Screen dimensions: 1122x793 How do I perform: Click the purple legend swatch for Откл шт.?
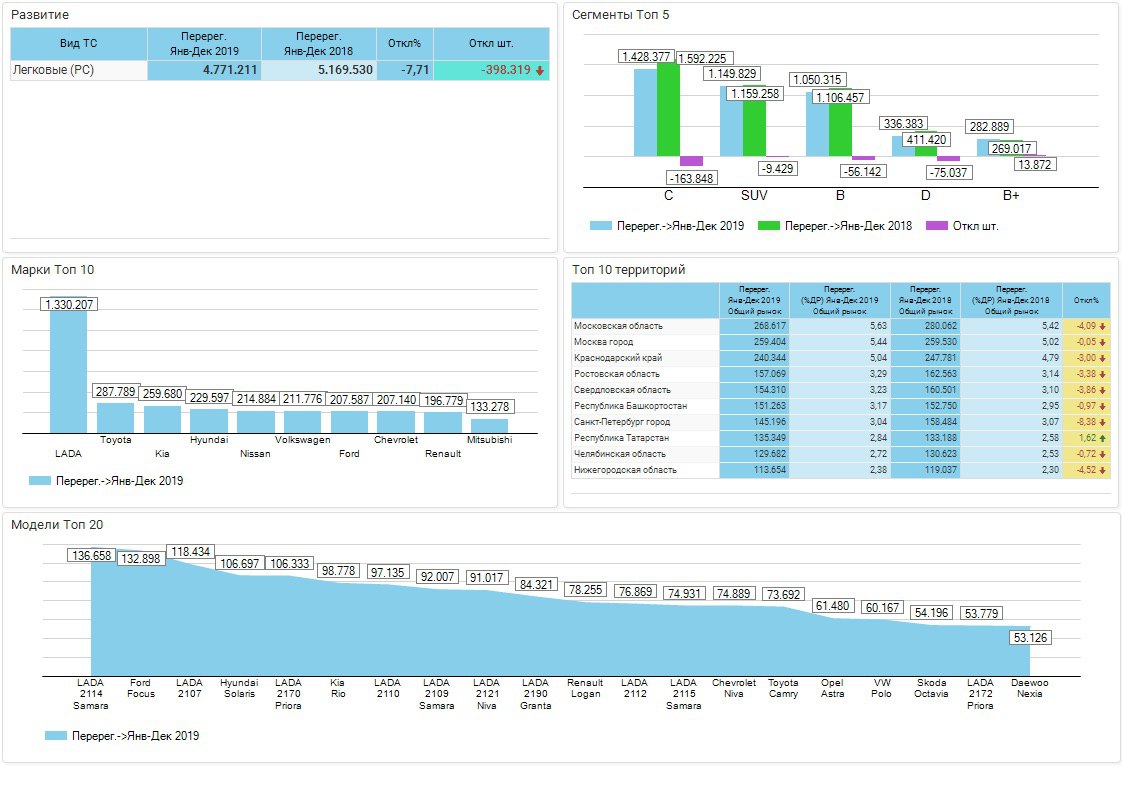937,225
